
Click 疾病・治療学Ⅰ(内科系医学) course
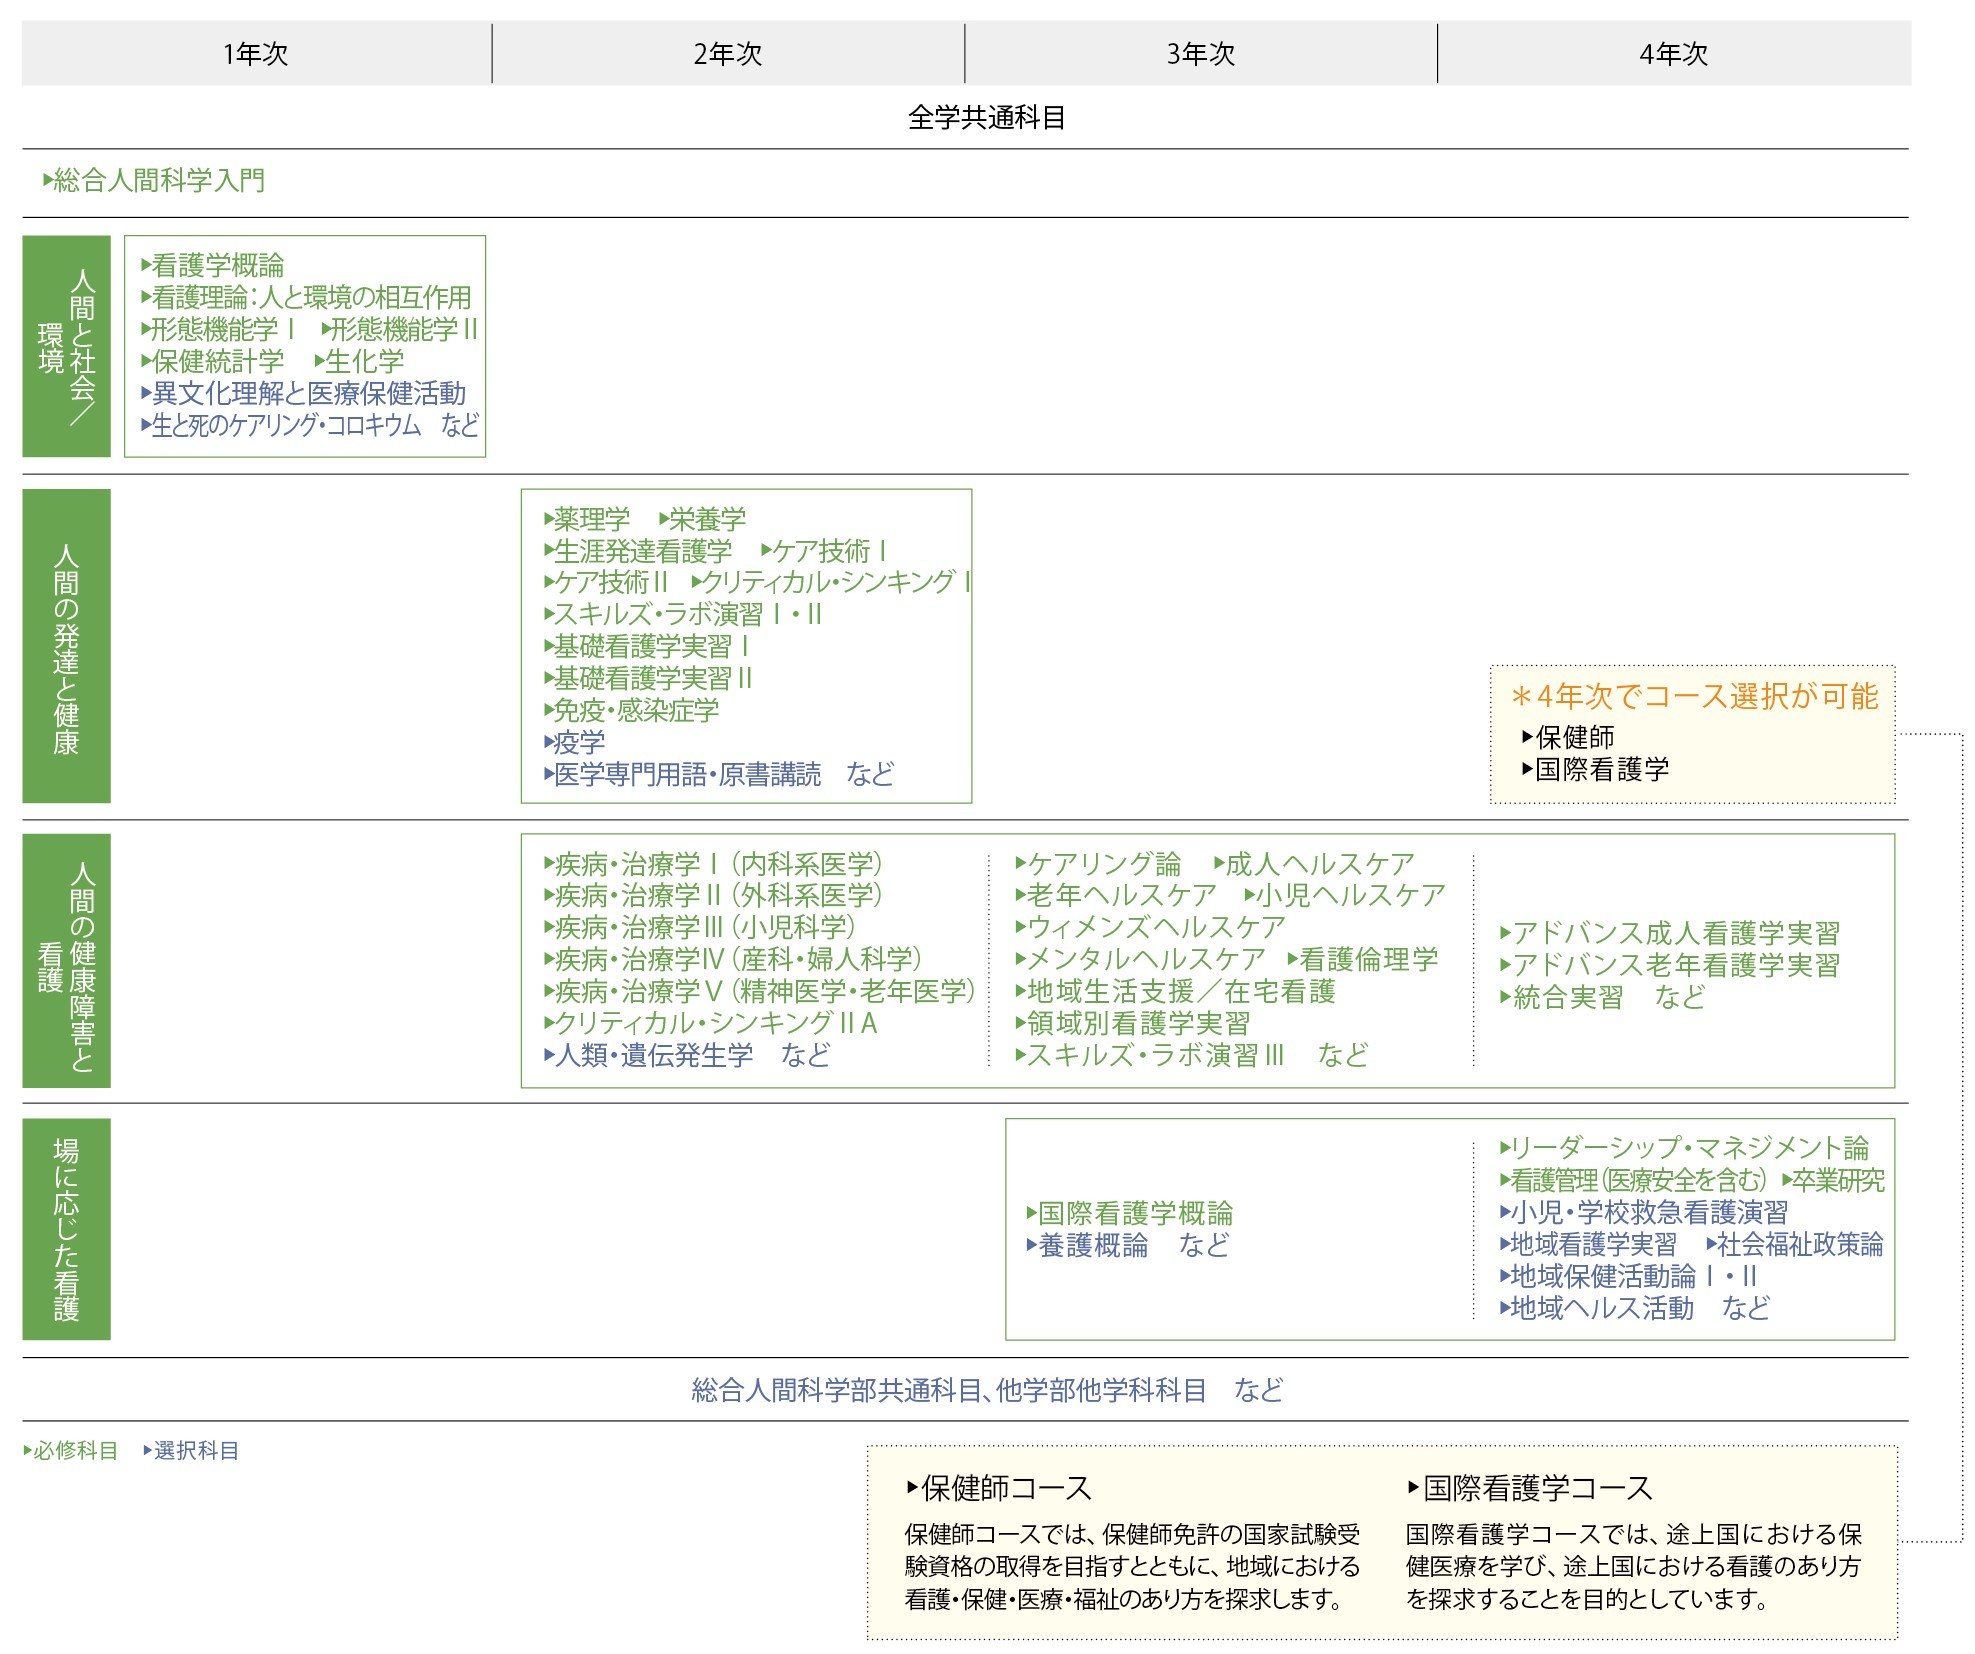click(x=713, y=863)
